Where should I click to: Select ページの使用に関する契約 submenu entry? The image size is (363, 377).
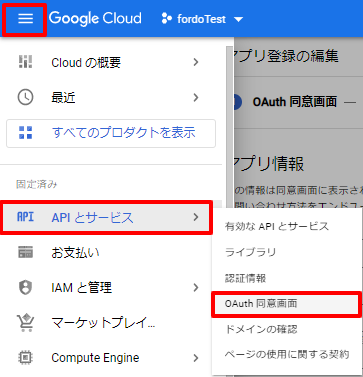tap(287, 354)
